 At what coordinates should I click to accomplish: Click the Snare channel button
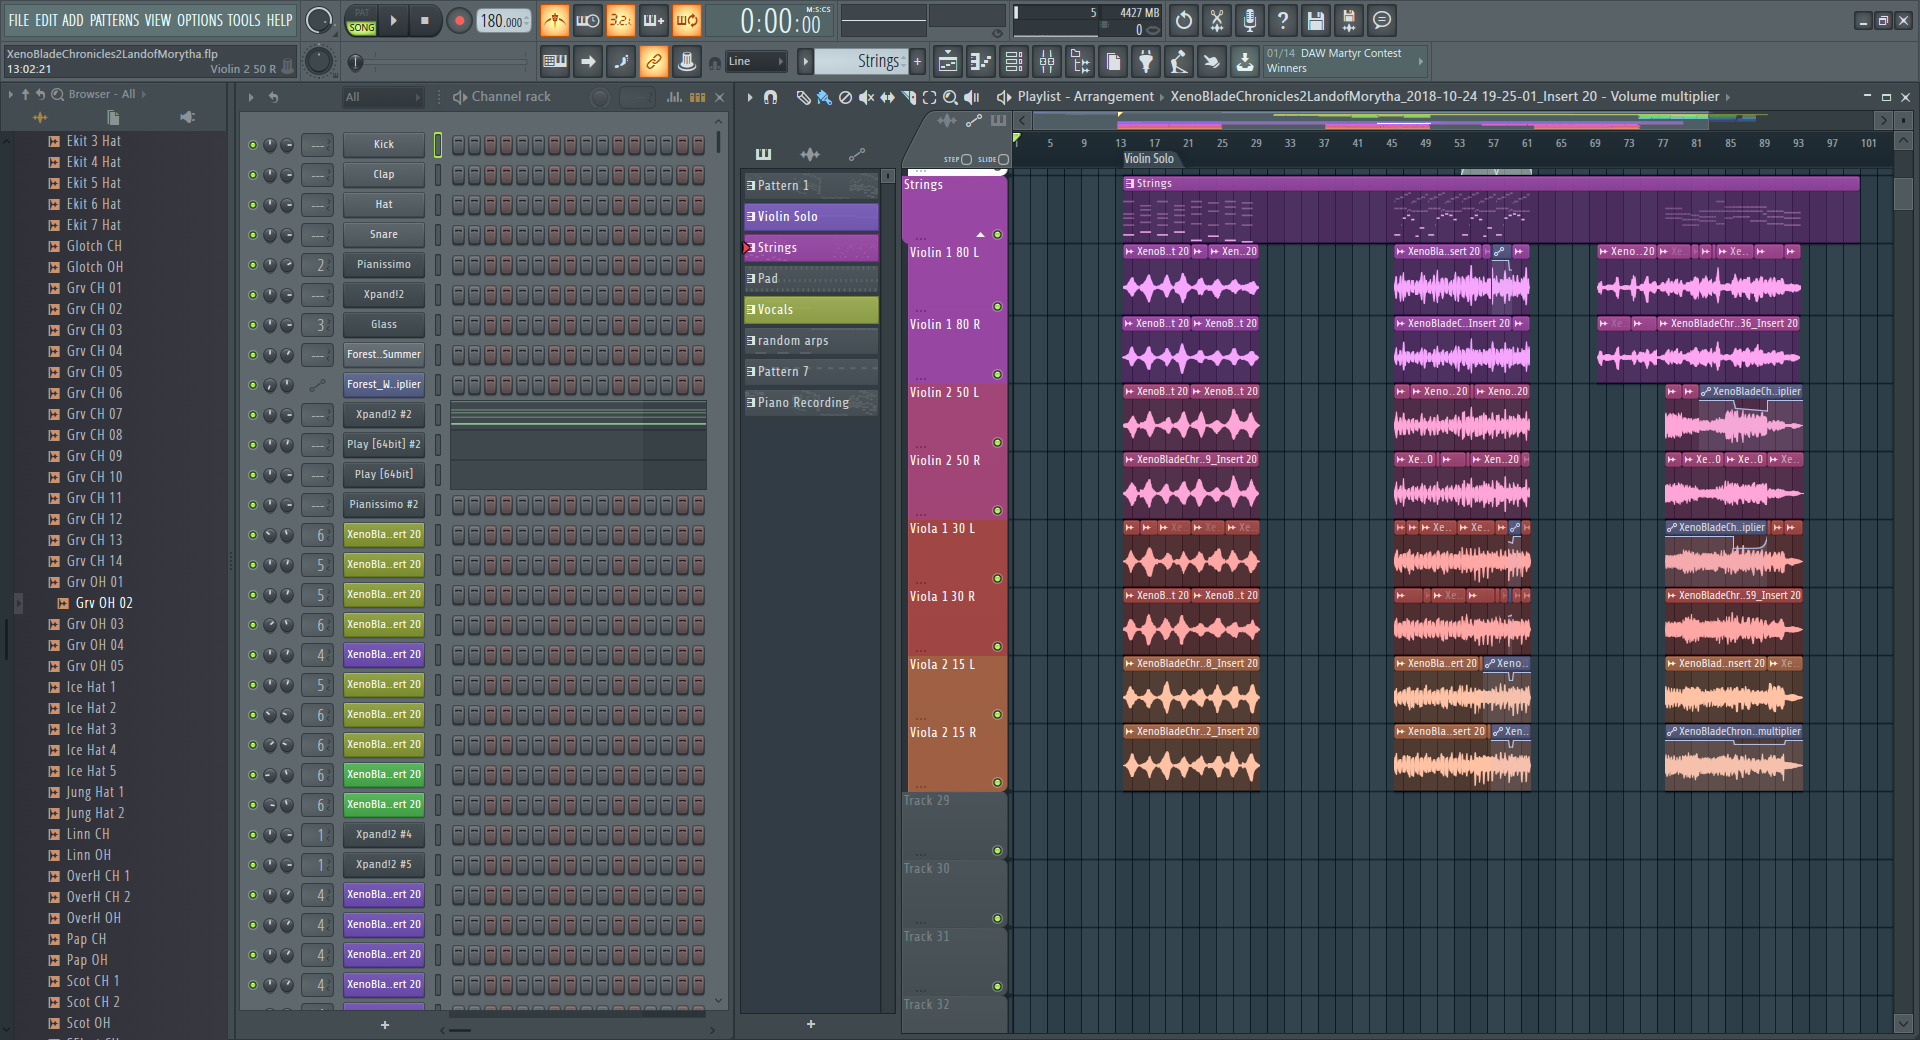coord(383,235)
